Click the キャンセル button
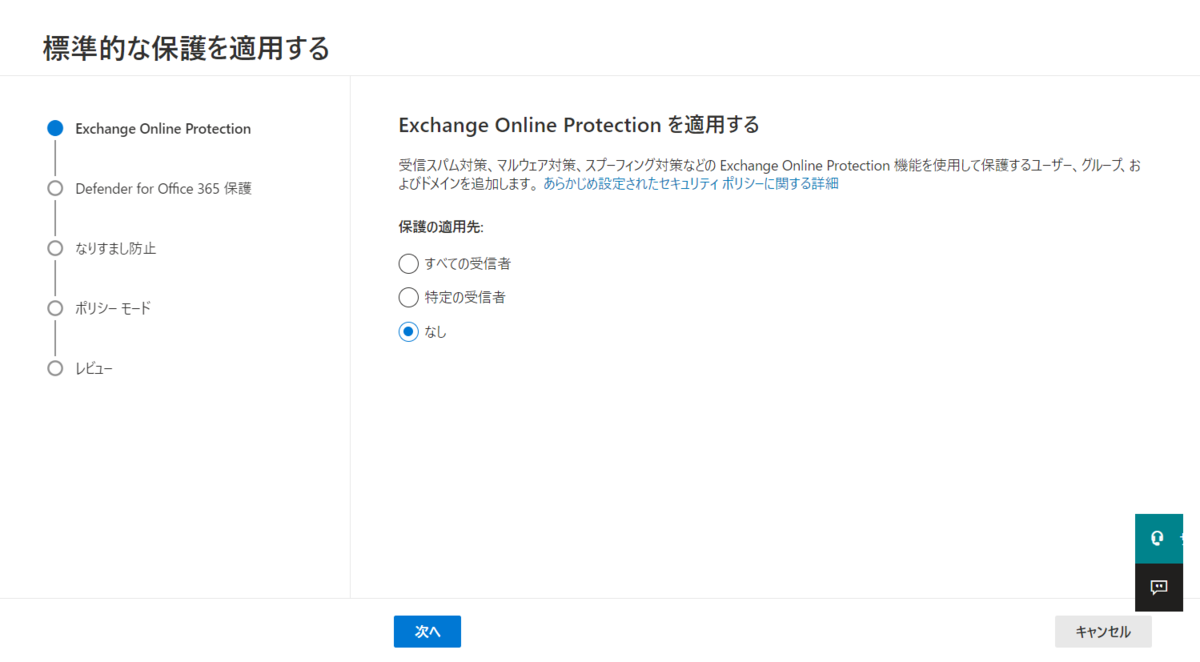The image size is (1200, 662). pos(1103,631)
